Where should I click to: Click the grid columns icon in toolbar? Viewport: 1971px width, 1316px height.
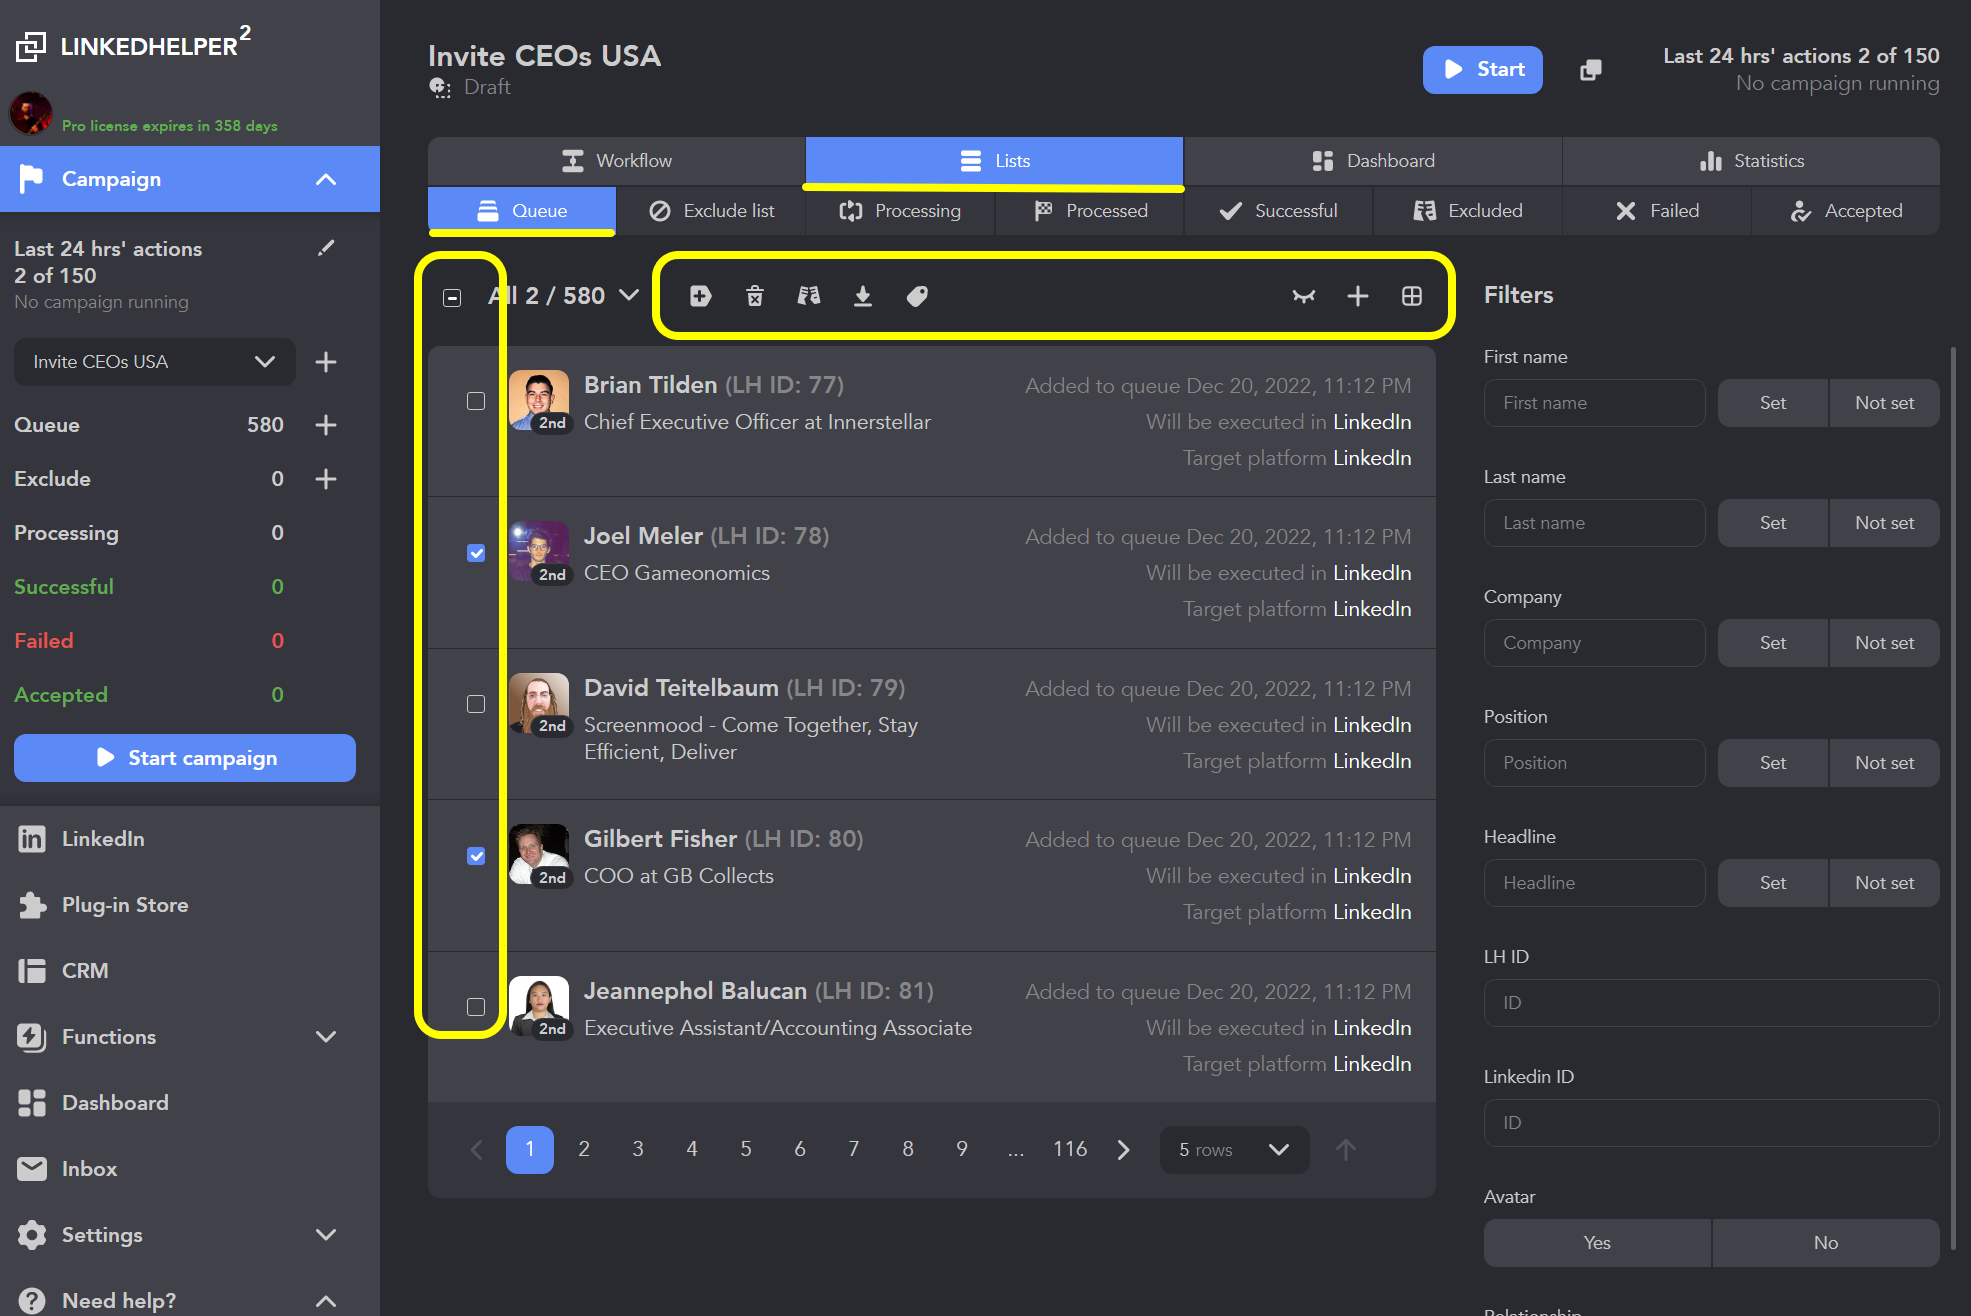click(1411, 296)
